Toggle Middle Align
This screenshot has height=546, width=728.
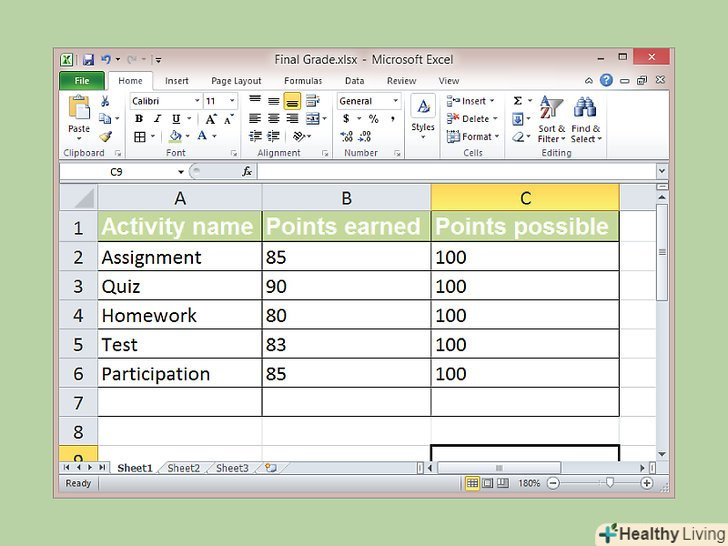click(273, 101)
